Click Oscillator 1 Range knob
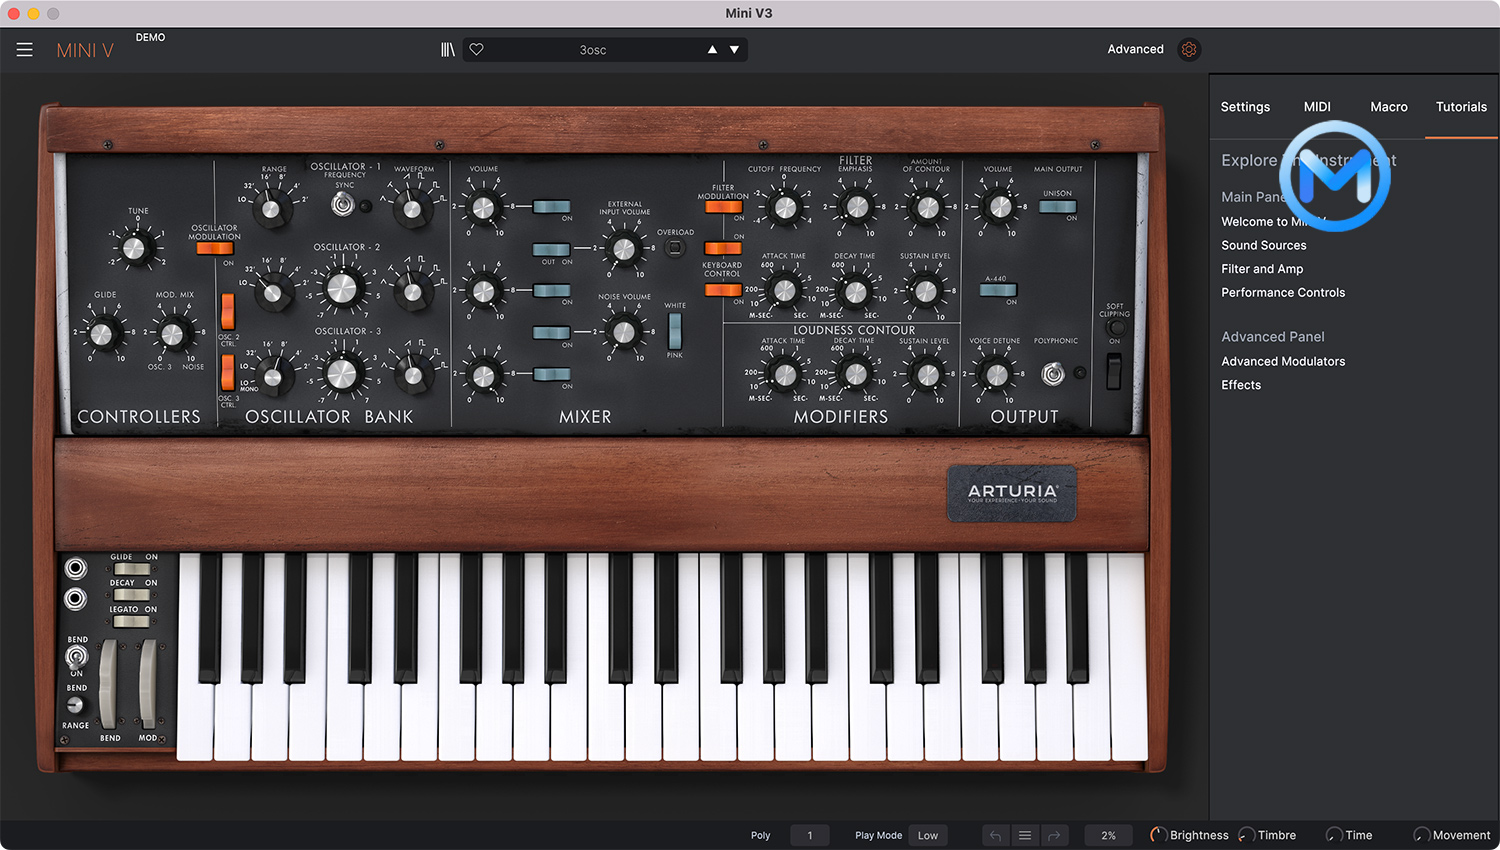This screenshot has width=1500, height=850. tap(270, 208)
